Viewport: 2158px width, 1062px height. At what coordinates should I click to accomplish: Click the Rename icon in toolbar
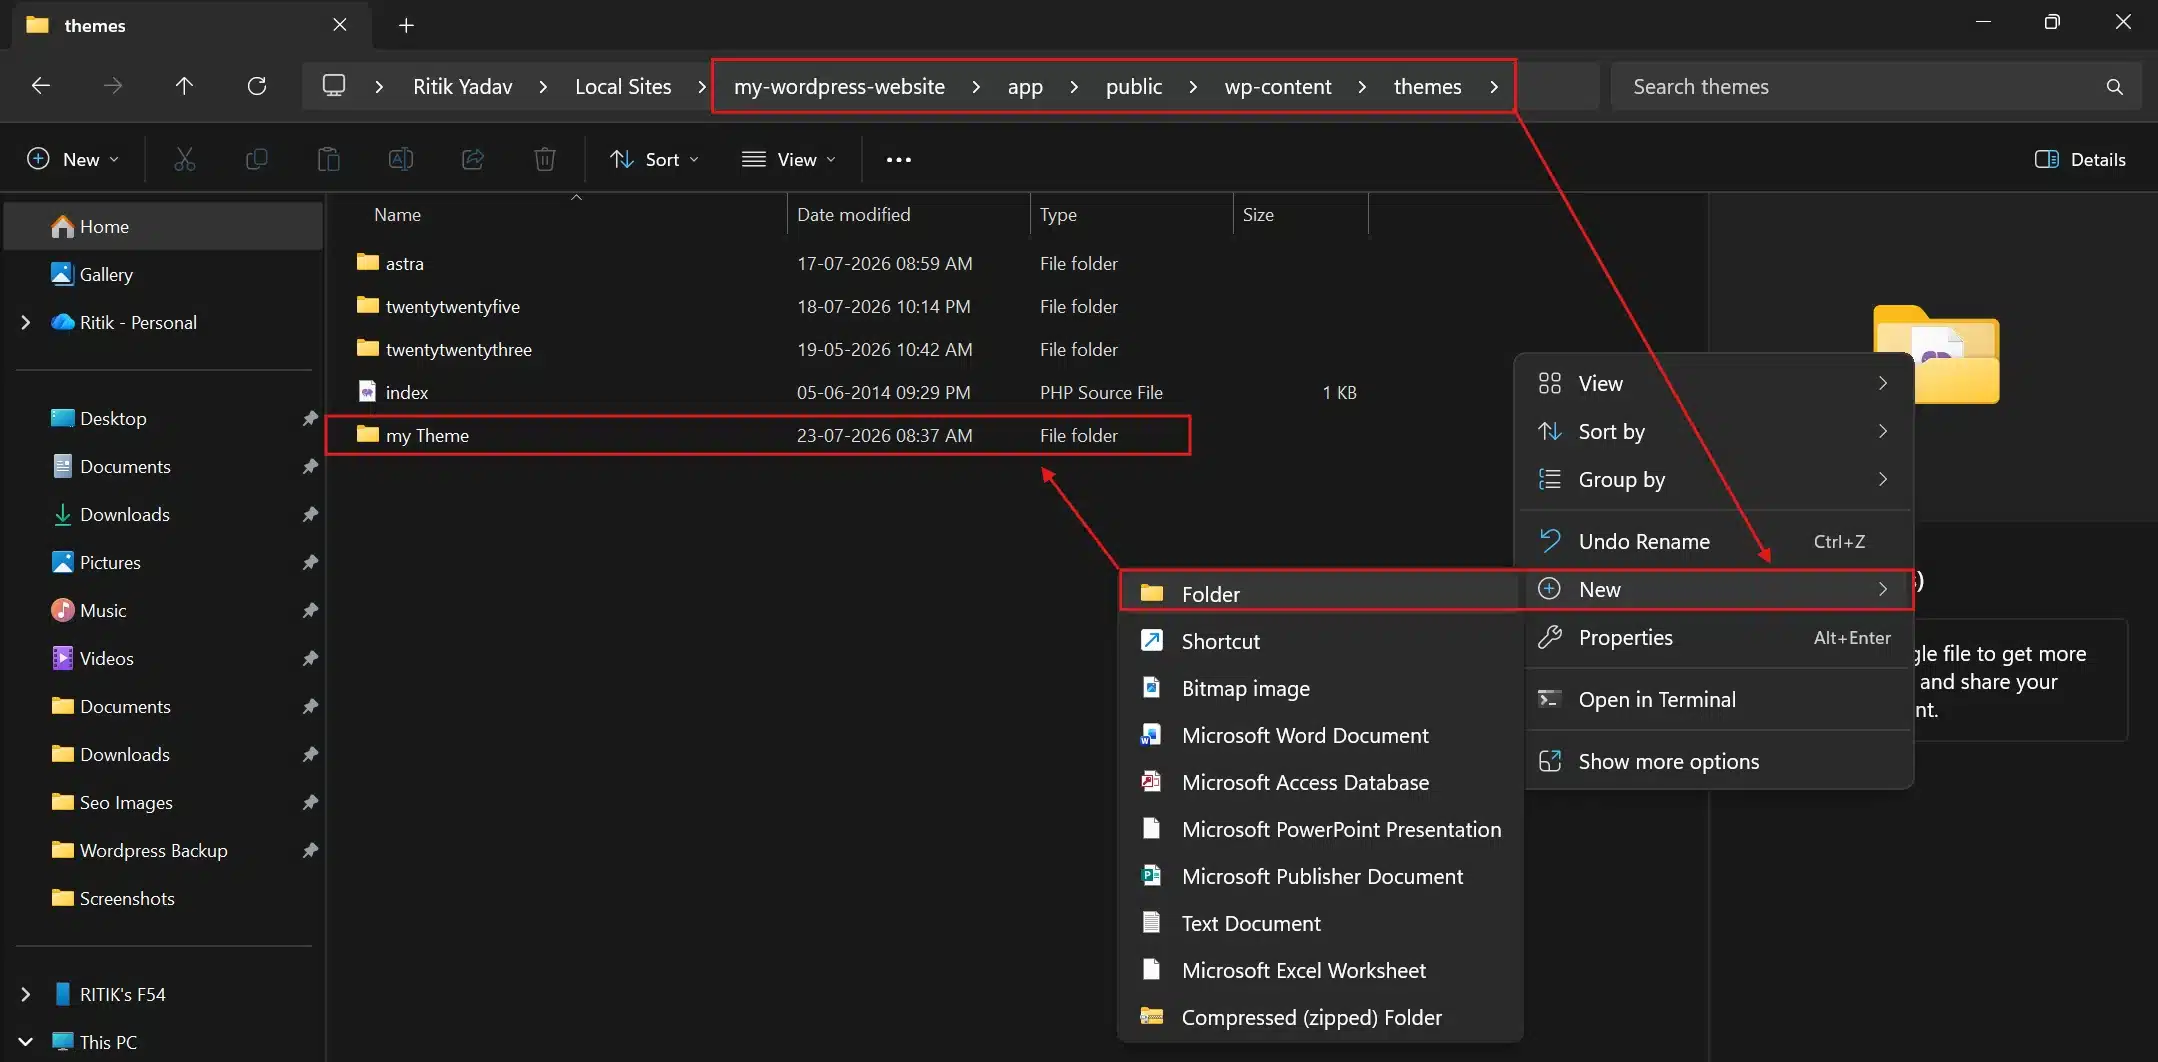click(401, 159)
